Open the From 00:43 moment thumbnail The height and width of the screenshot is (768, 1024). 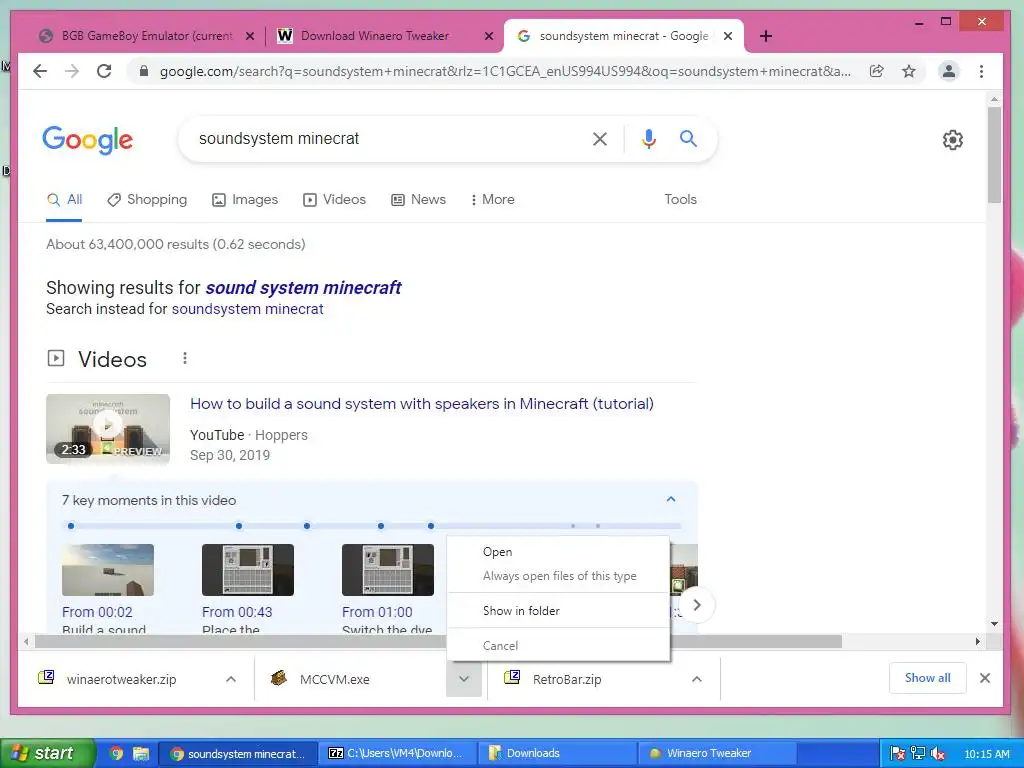pyautogui.click(x=248, y=570)
